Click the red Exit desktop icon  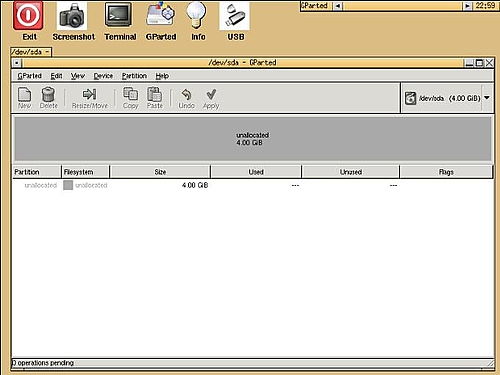(28, 16)
